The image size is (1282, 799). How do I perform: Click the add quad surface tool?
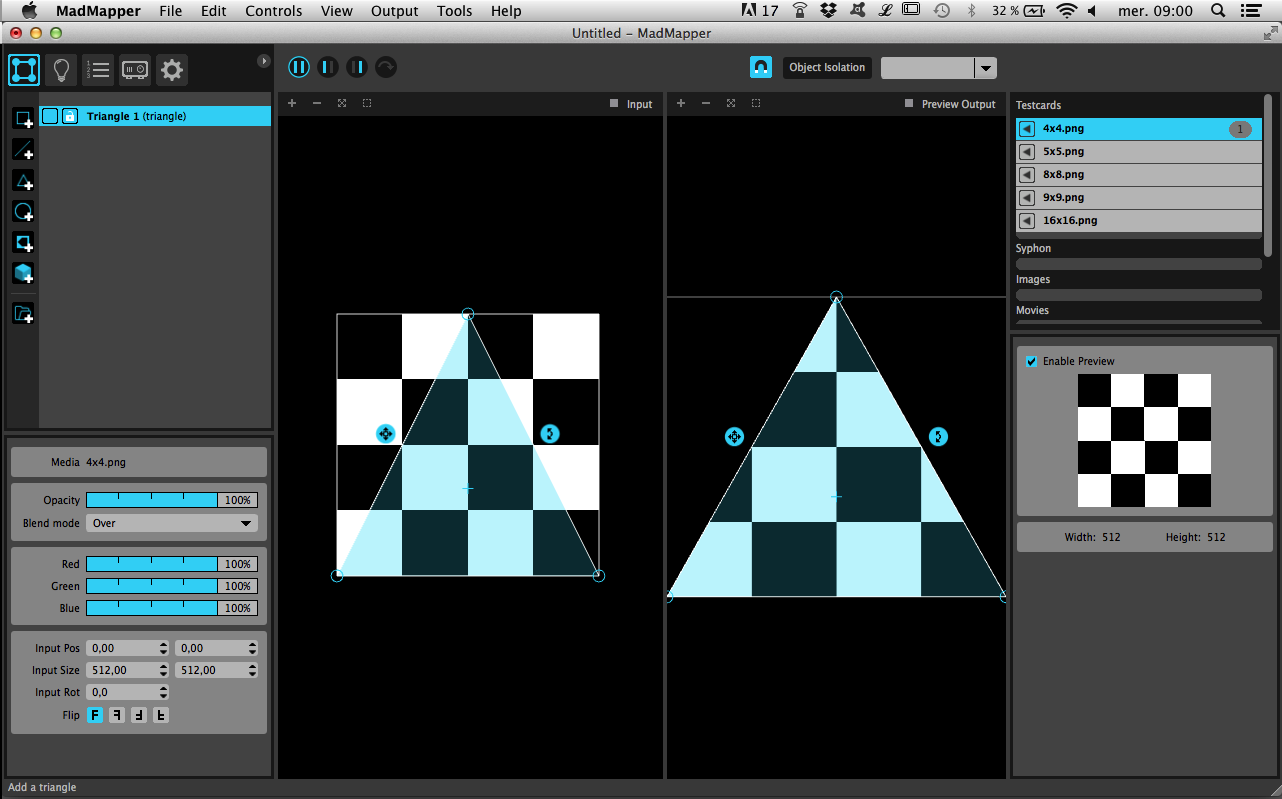point(23,119)
